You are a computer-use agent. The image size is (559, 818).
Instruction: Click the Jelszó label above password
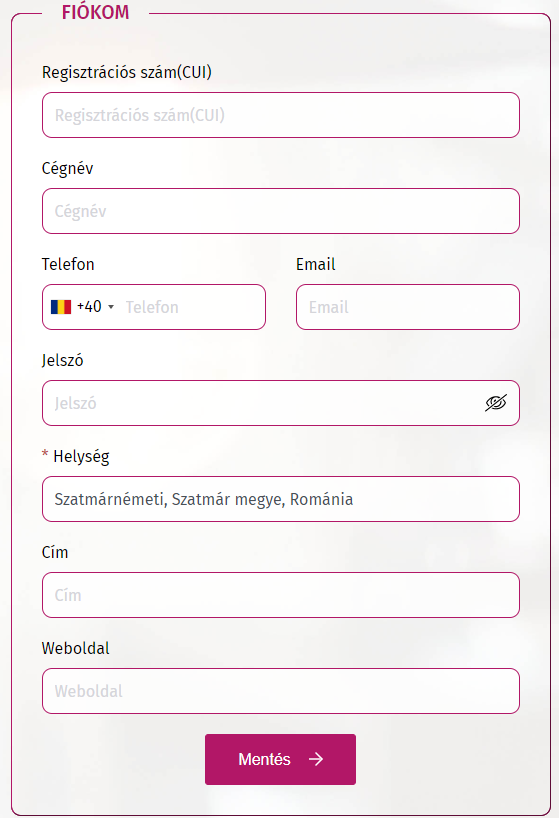(63, 360)
